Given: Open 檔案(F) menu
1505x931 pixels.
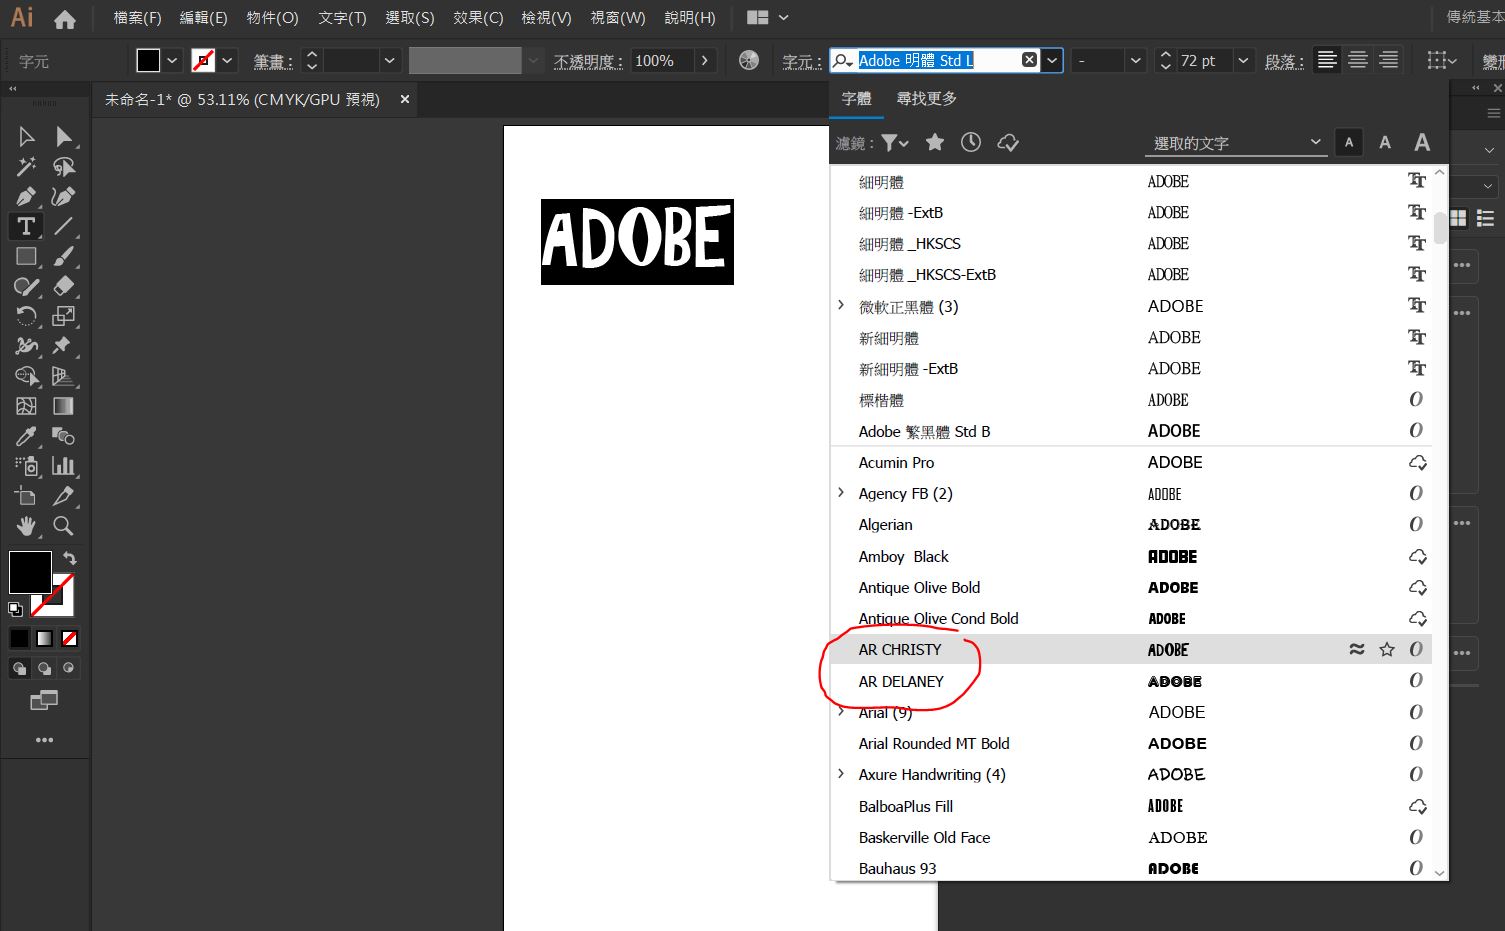Looking at the screenshot, I should coord(138,18).
